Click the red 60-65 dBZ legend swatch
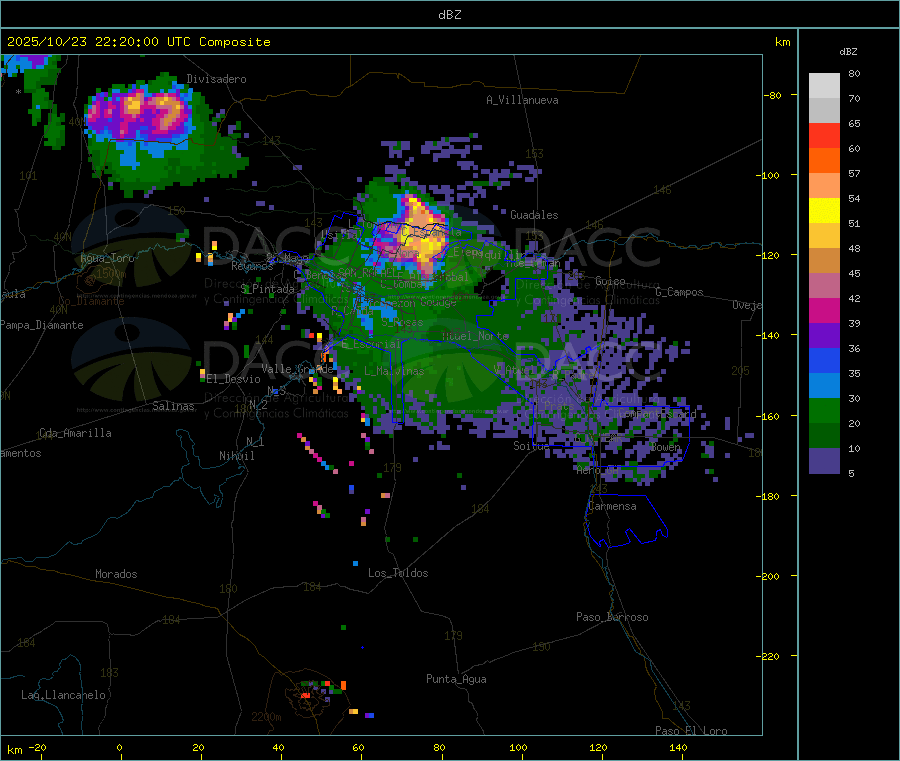This screenshot has height=761, width=900. click(824, 136)
